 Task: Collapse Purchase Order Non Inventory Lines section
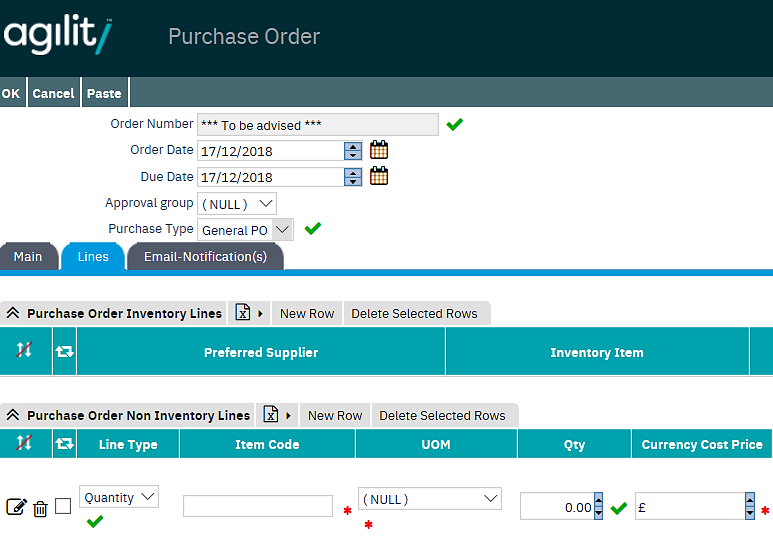[x=13, y=416]
